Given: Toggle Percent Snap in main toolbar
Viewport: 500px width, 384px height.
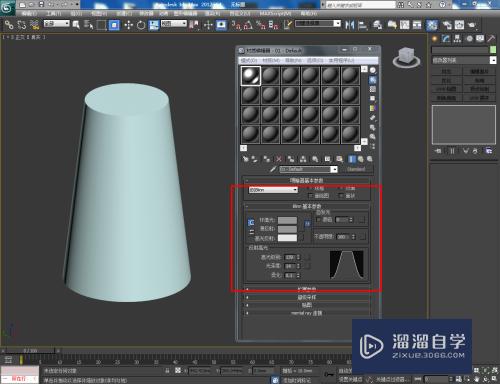Looking at the screenshot, I should pyautogui.click(x=261, y=25).
